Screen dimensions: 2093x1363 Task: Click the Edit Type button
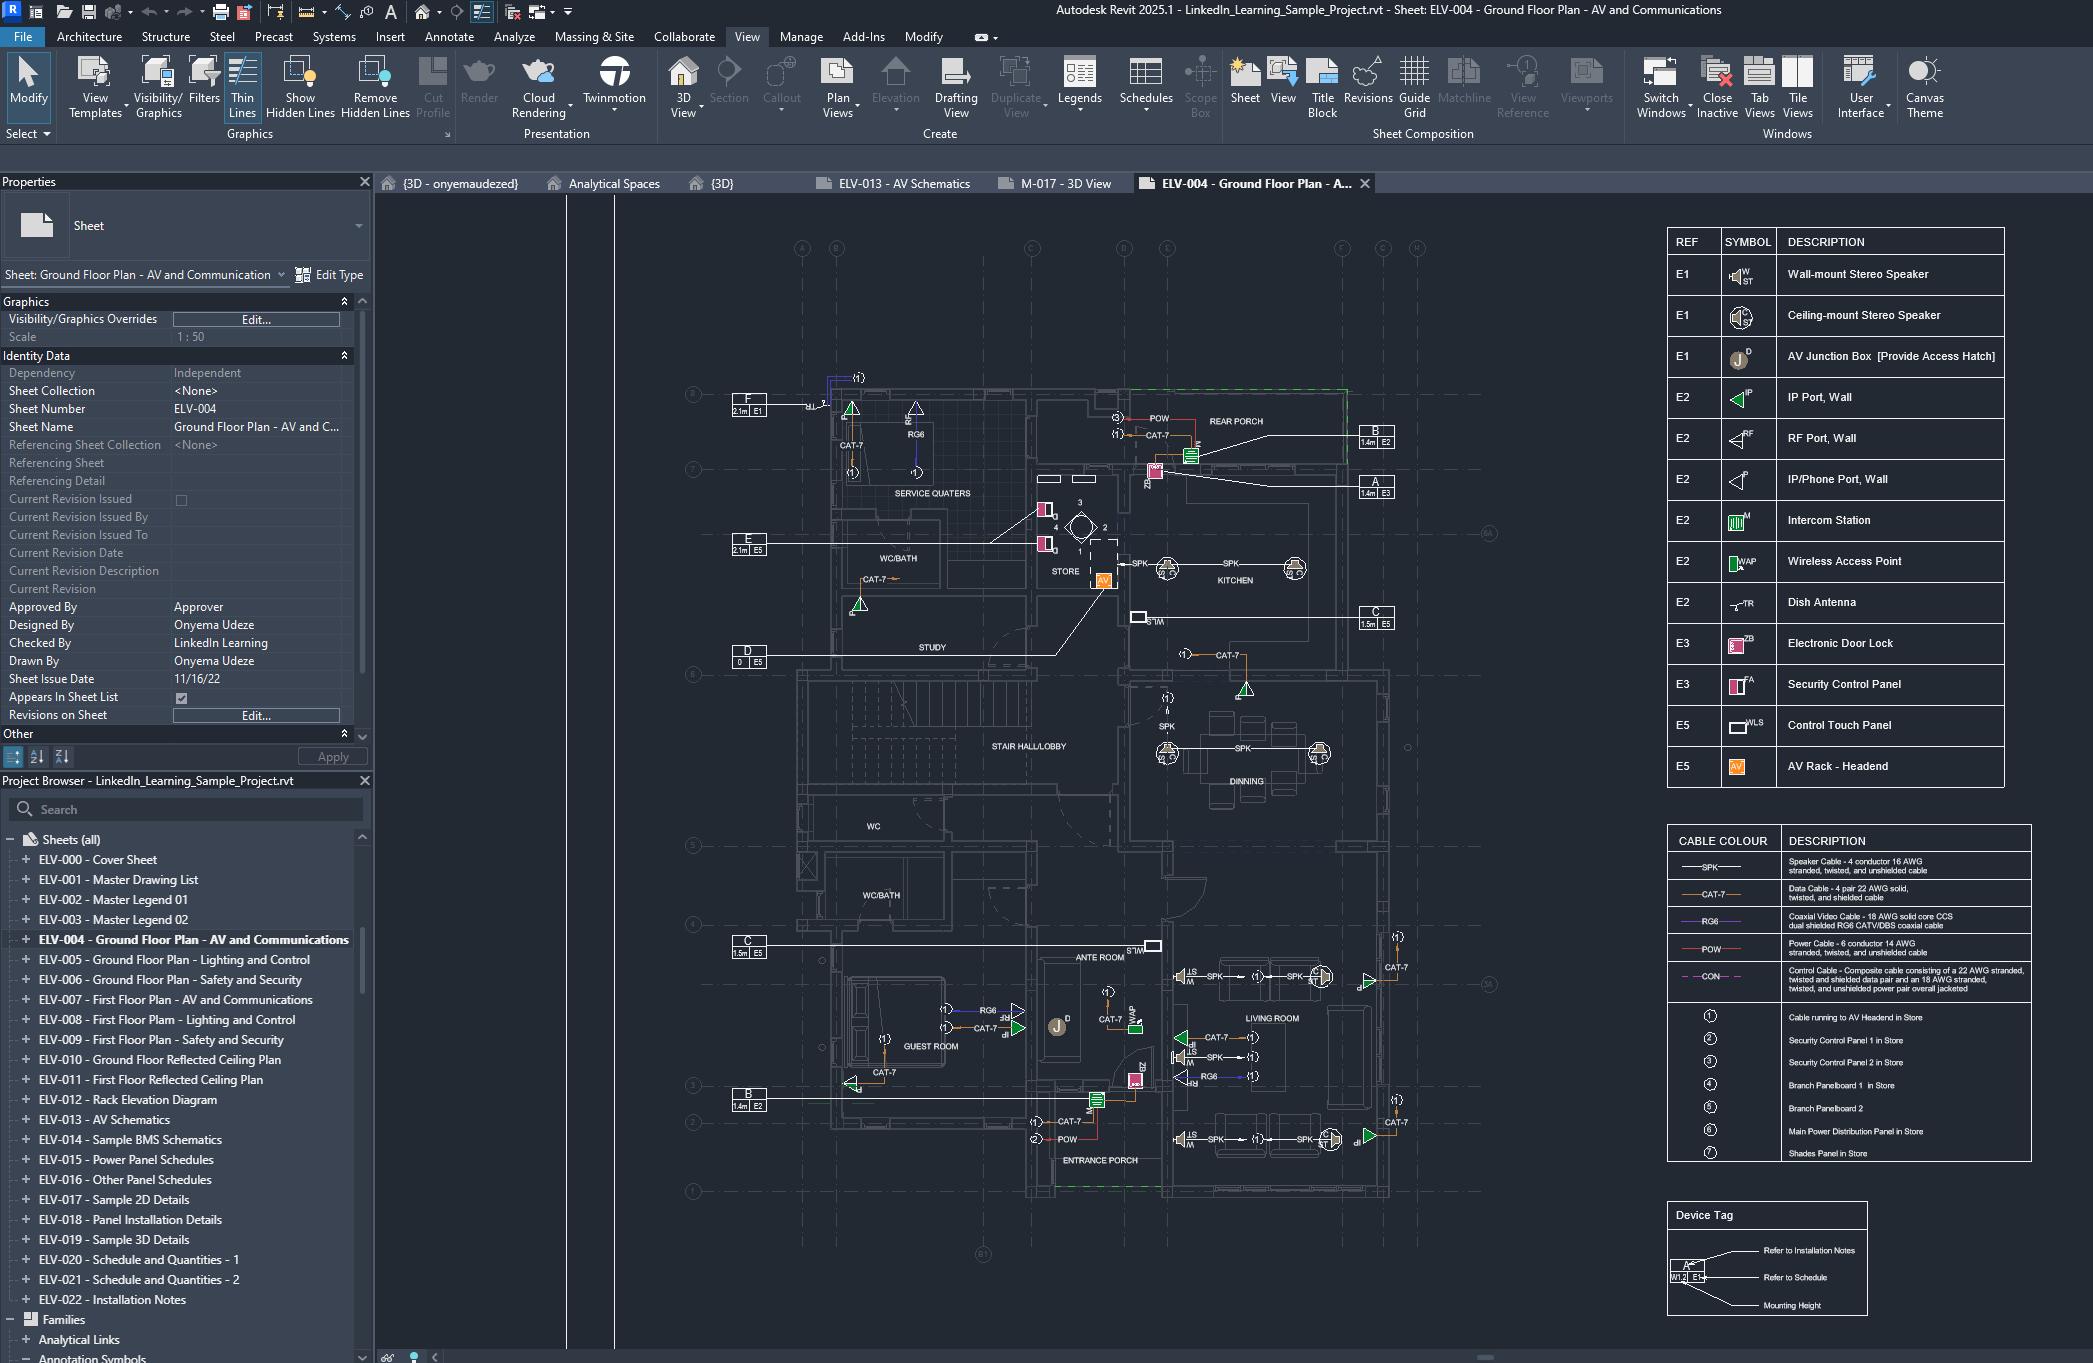click(x=329, y=275)
